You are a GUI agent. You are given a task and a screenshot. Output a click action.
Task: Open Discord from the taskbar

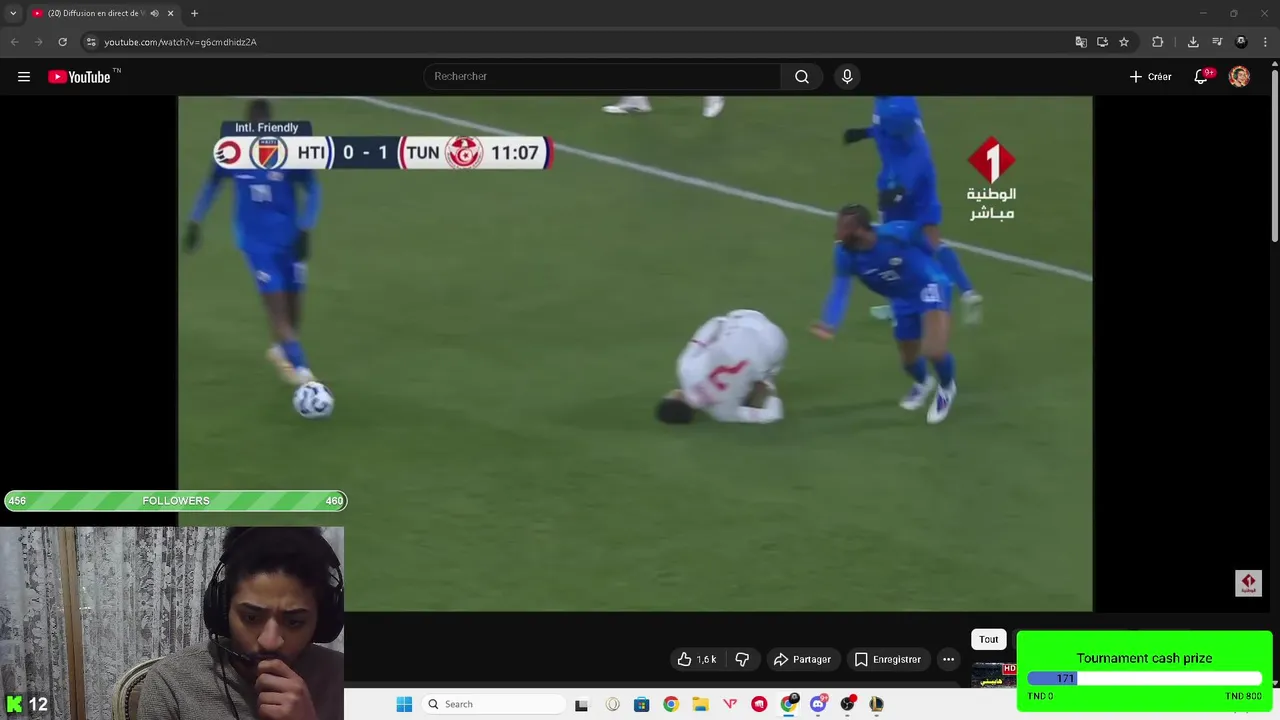(x=818, y=704)
